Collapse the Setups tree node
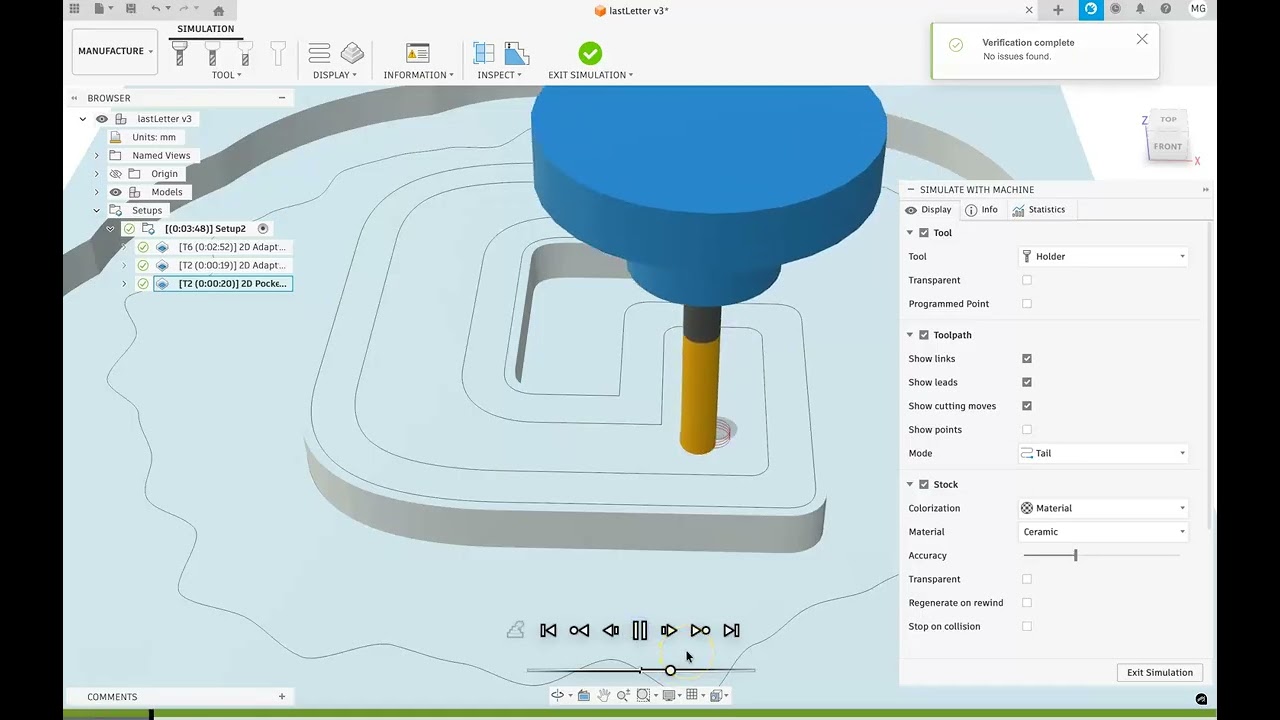Viewport: 1280px width, 720px height. coord(97,210)
